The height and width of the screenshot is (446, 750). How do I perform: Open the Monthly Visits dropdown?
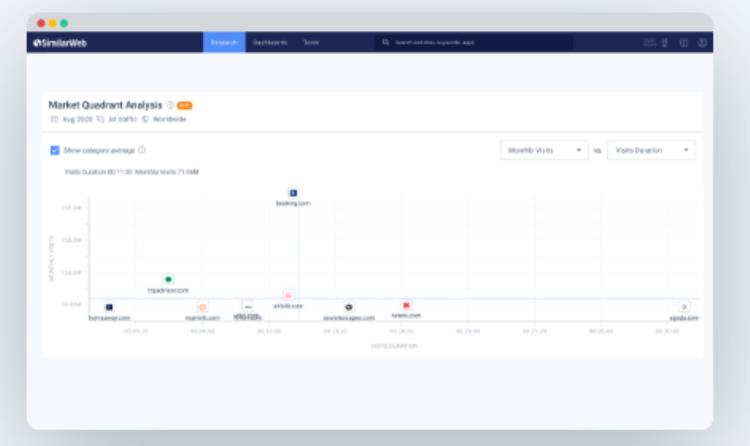pos(544,150)
